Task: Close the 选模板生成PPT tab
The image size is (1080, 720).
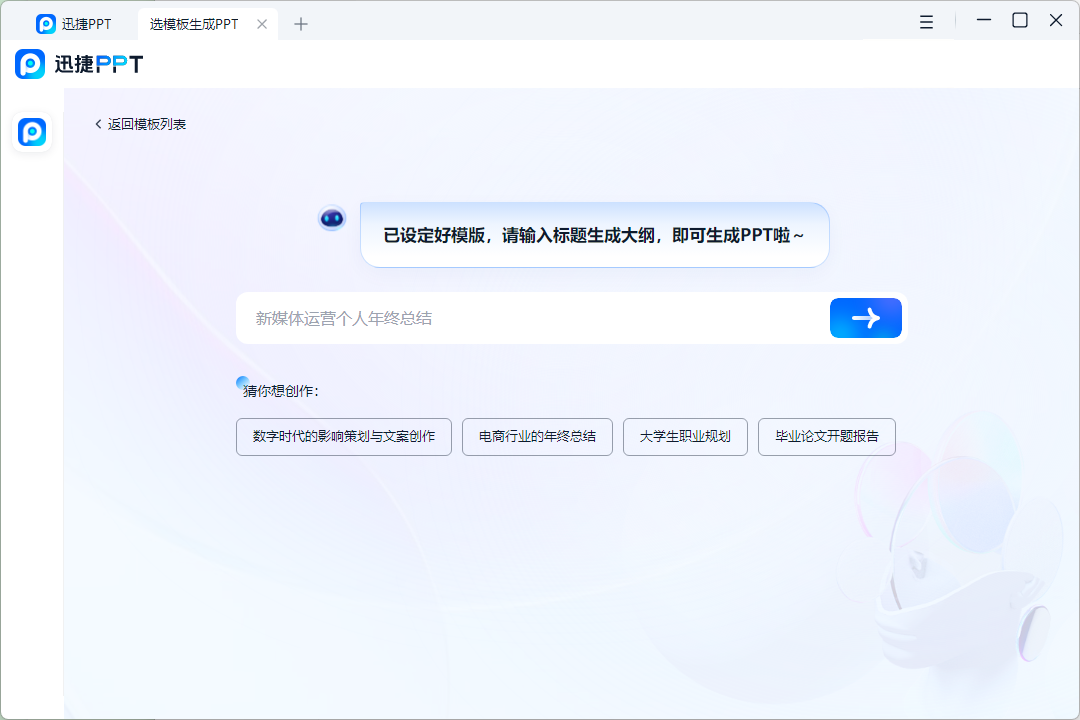Action: [262, 24]
